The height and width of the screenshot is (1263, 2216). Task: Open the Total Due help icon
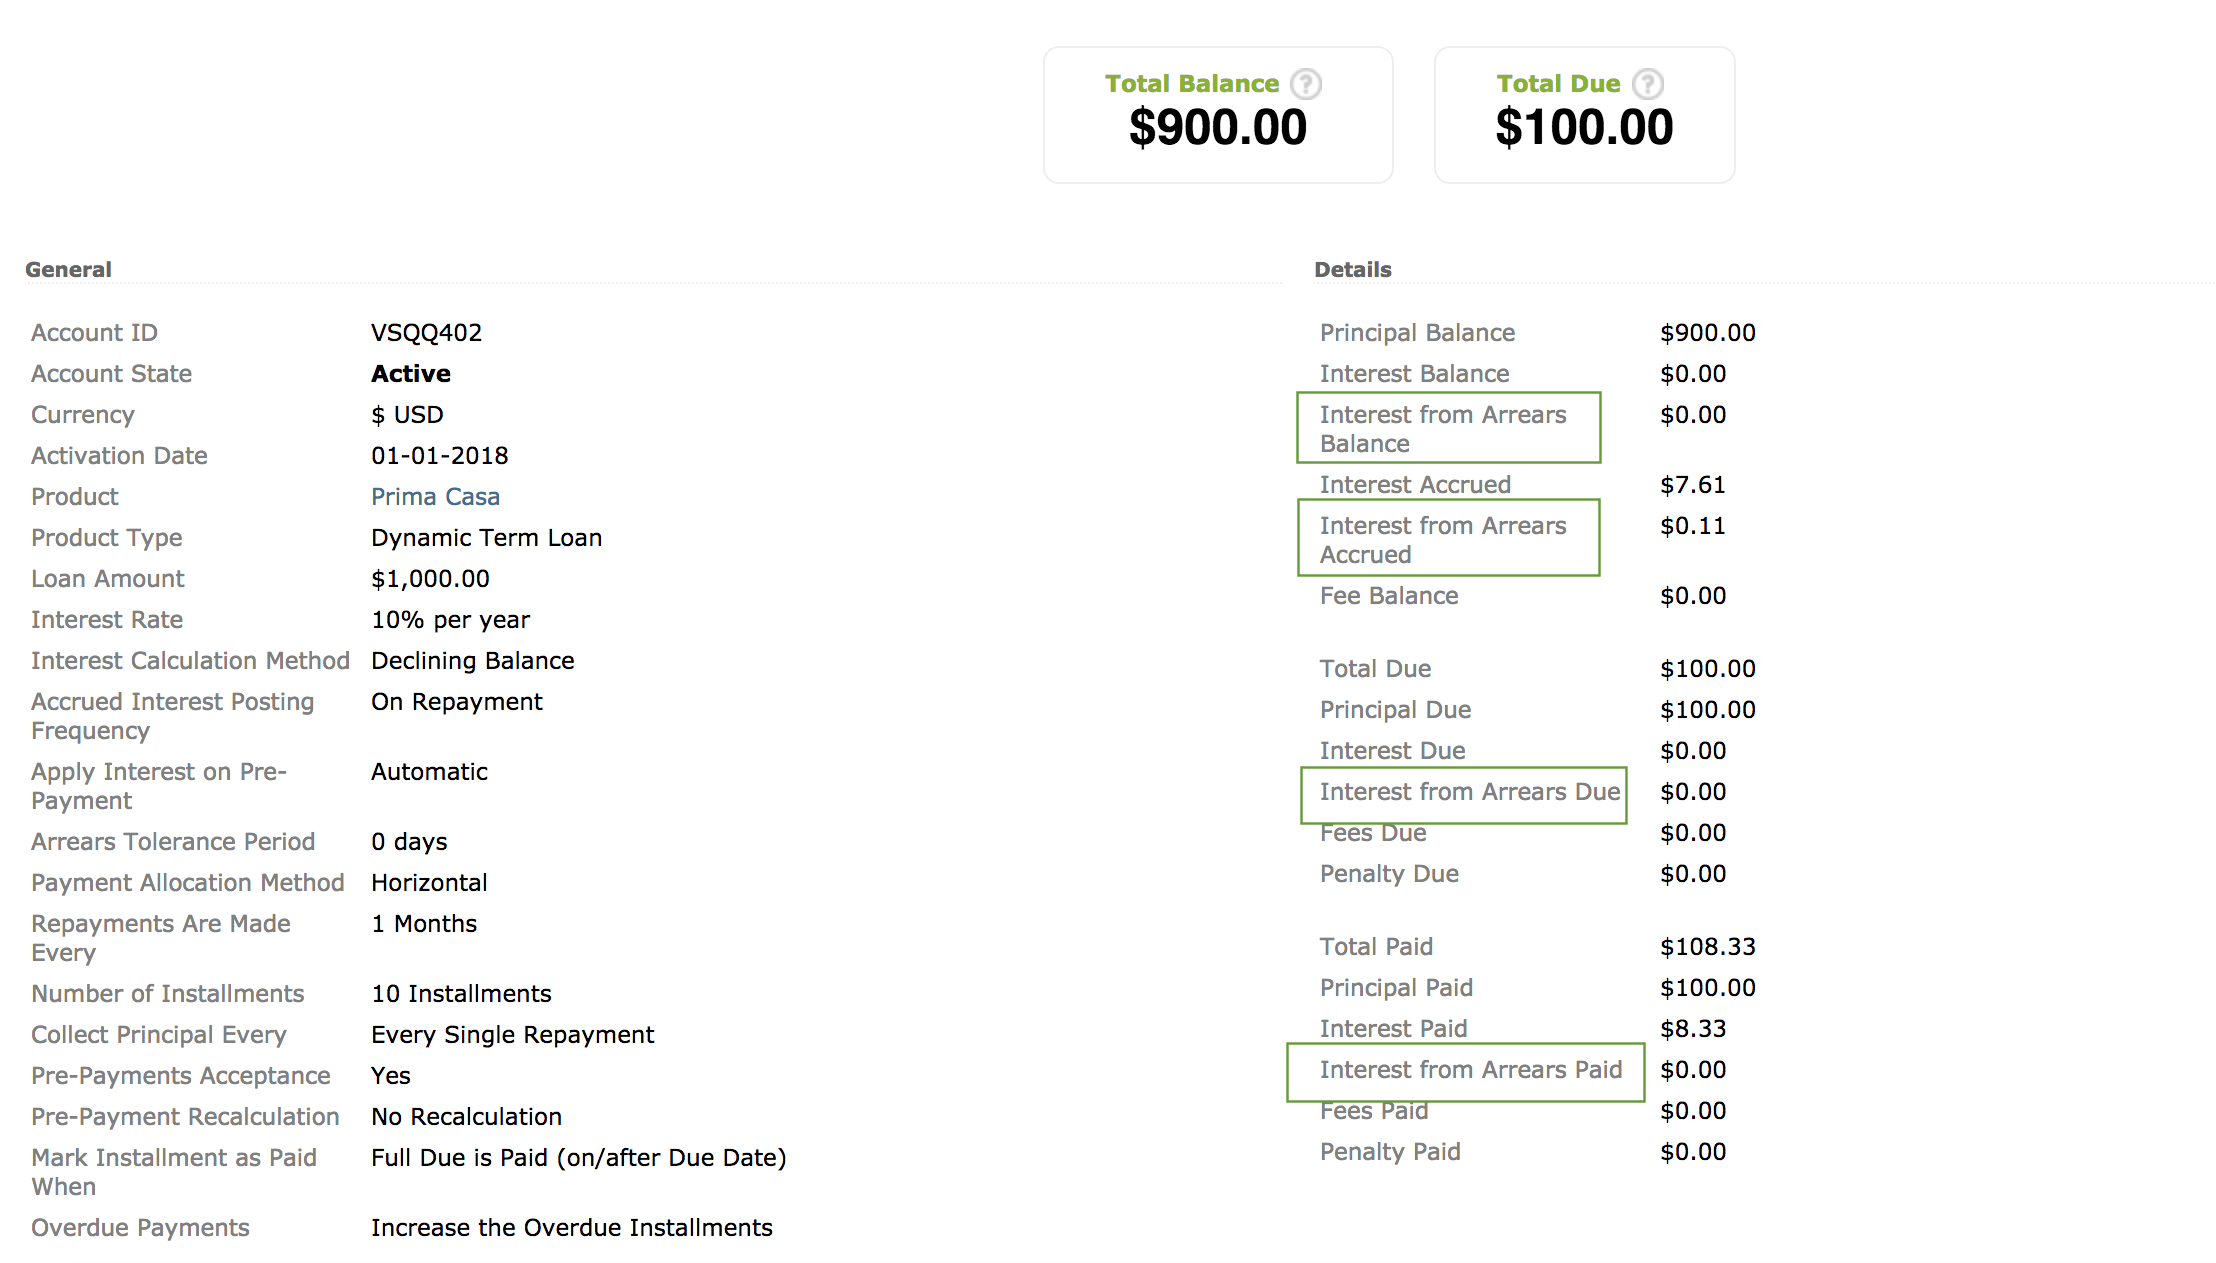point(1649,84)
